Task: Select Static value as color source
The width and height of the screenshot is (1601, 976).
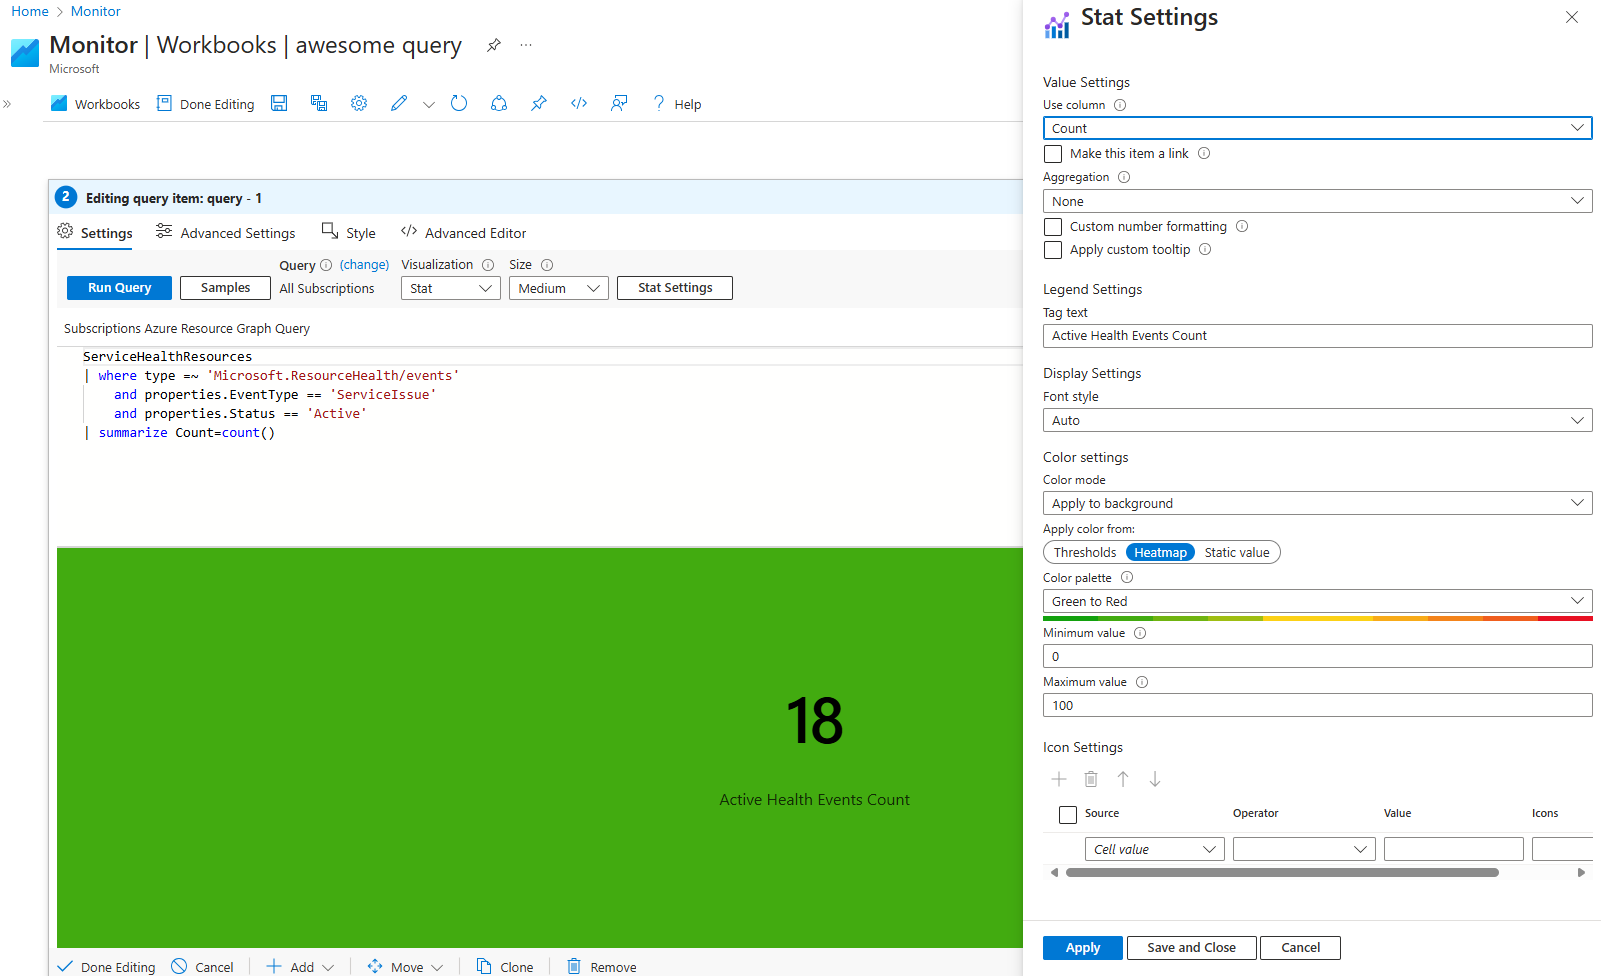Action: [1237, 552]
